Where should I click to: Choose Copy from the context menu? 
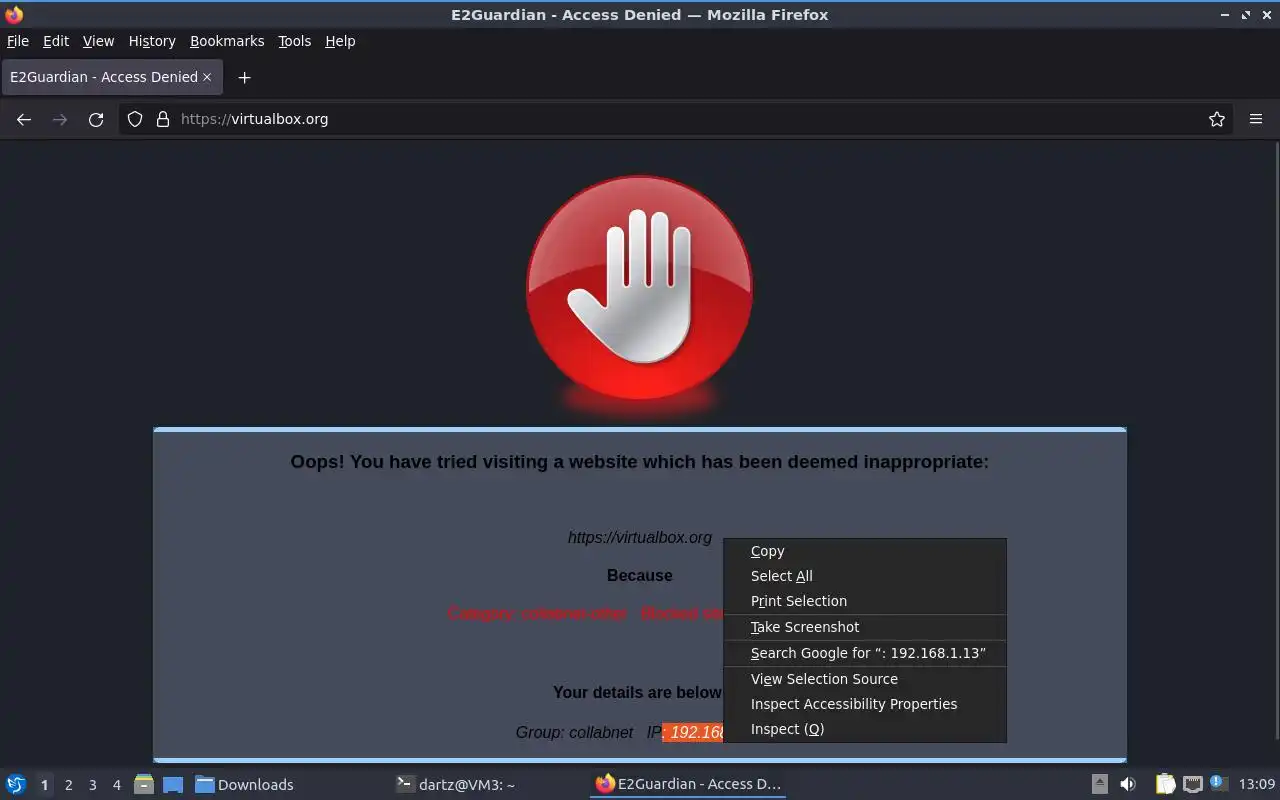click(865, 551)
